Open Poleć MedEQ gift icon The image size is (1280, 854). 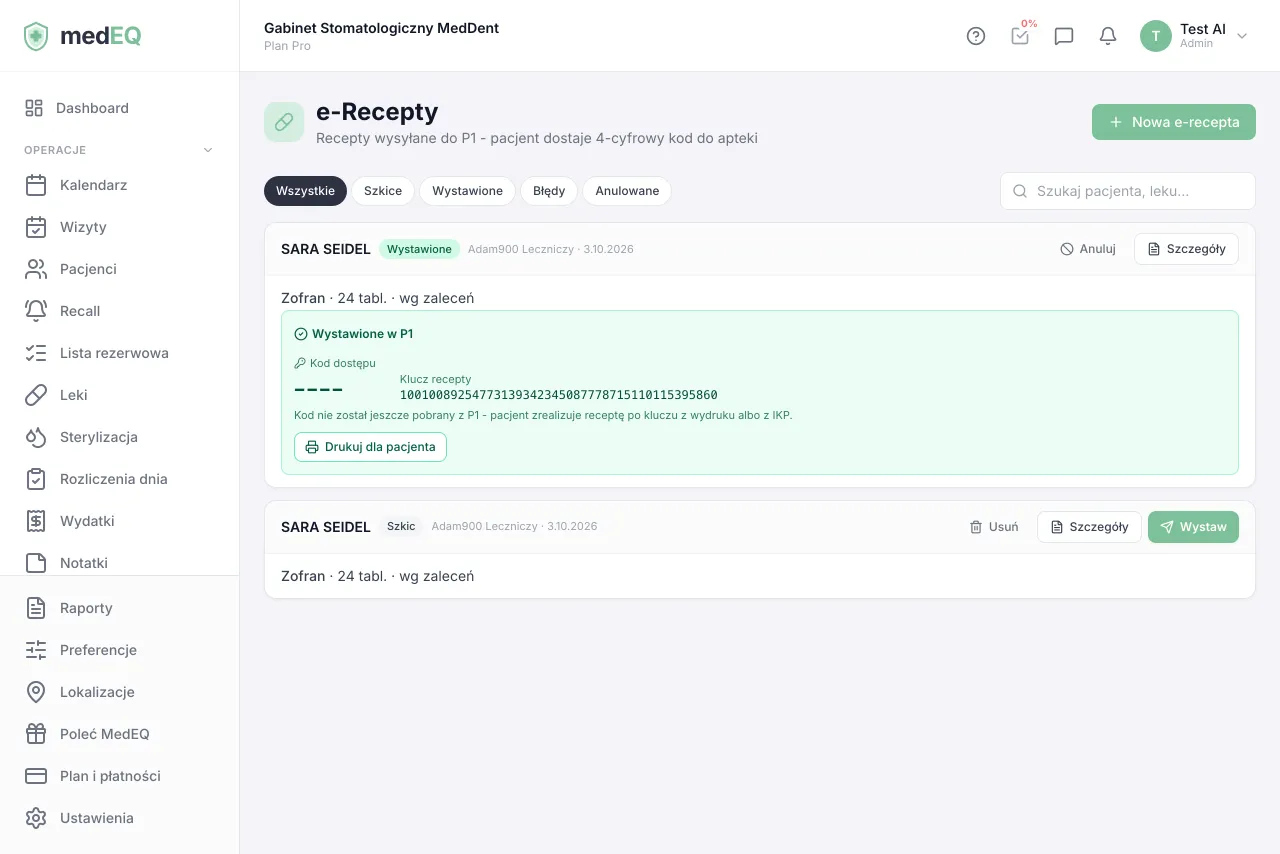tap(36, 734)
